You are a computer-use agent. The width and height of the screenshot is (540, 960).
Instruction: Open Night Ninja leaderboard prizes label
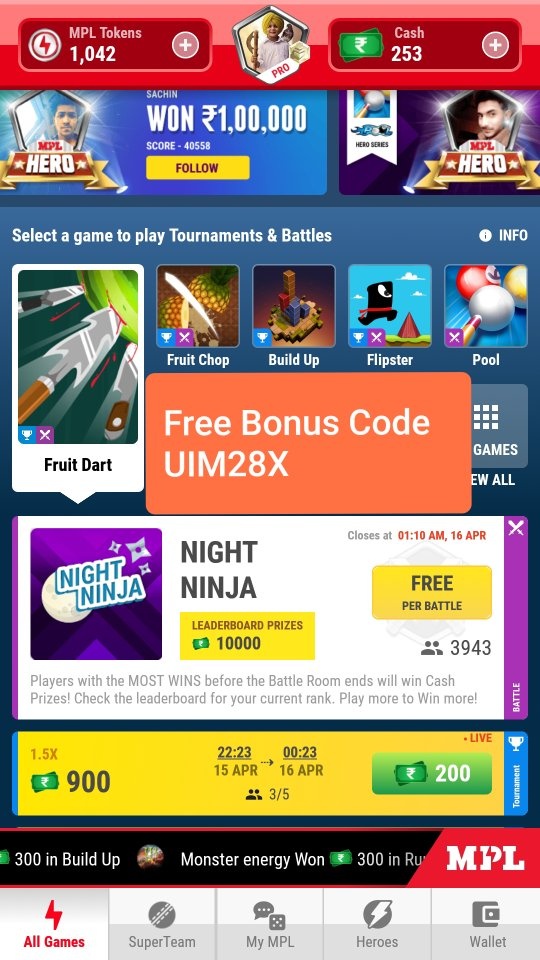tap(247, 636)
